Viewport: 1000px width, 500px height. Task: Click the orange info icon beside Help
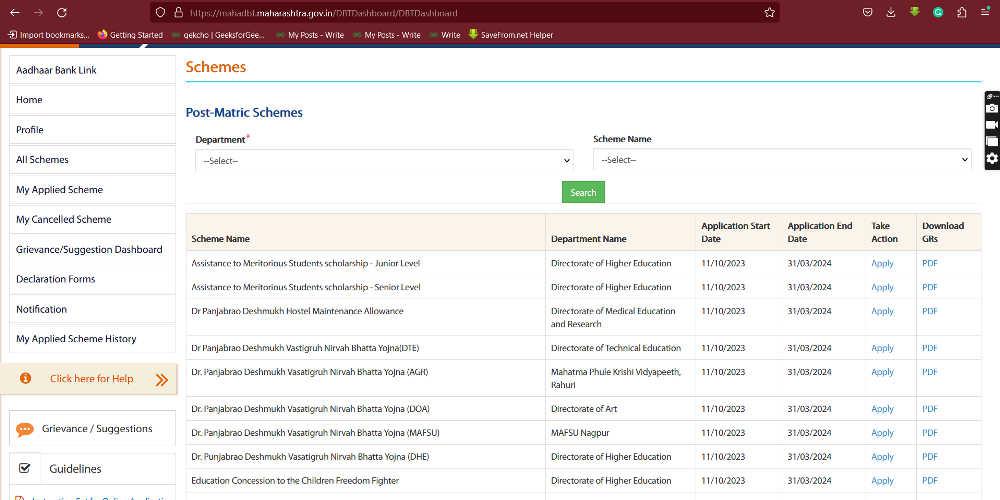[x=26, y=378]
